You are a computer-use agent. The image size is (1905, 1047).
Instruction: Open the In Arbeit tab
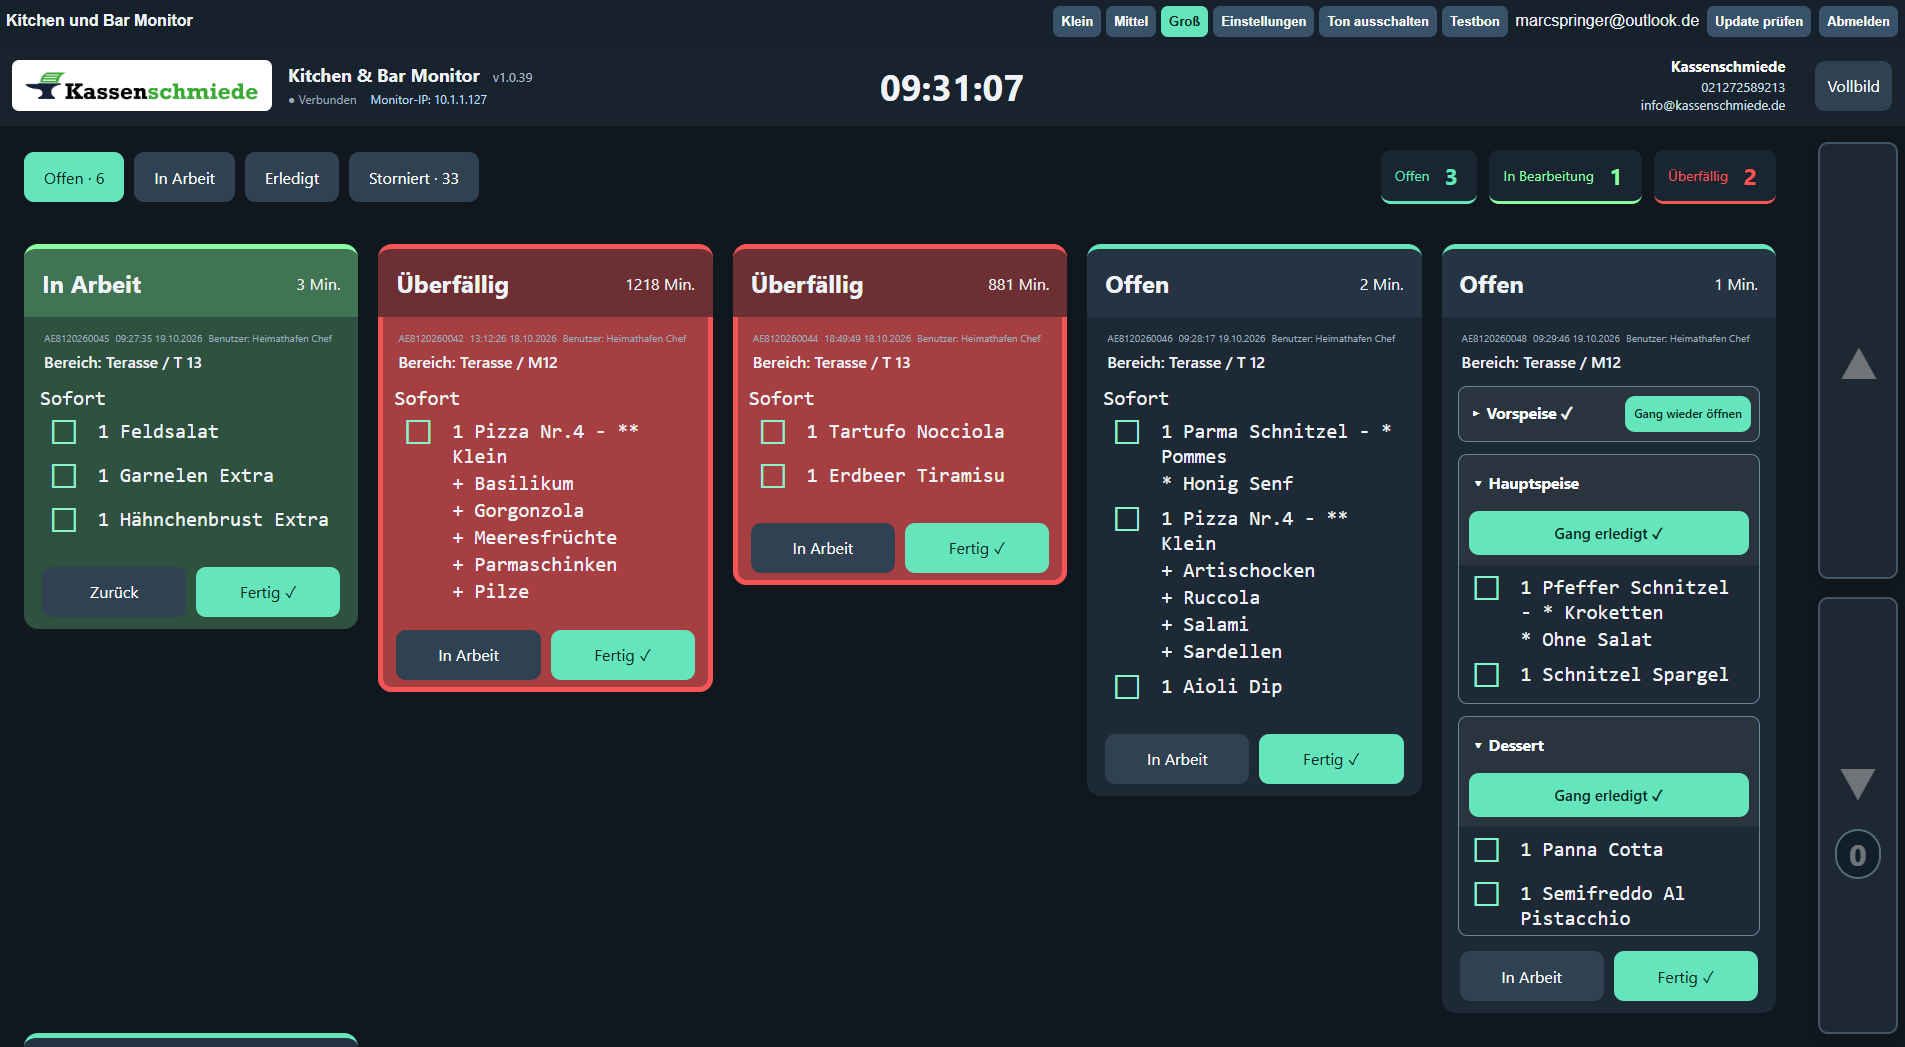184,178
